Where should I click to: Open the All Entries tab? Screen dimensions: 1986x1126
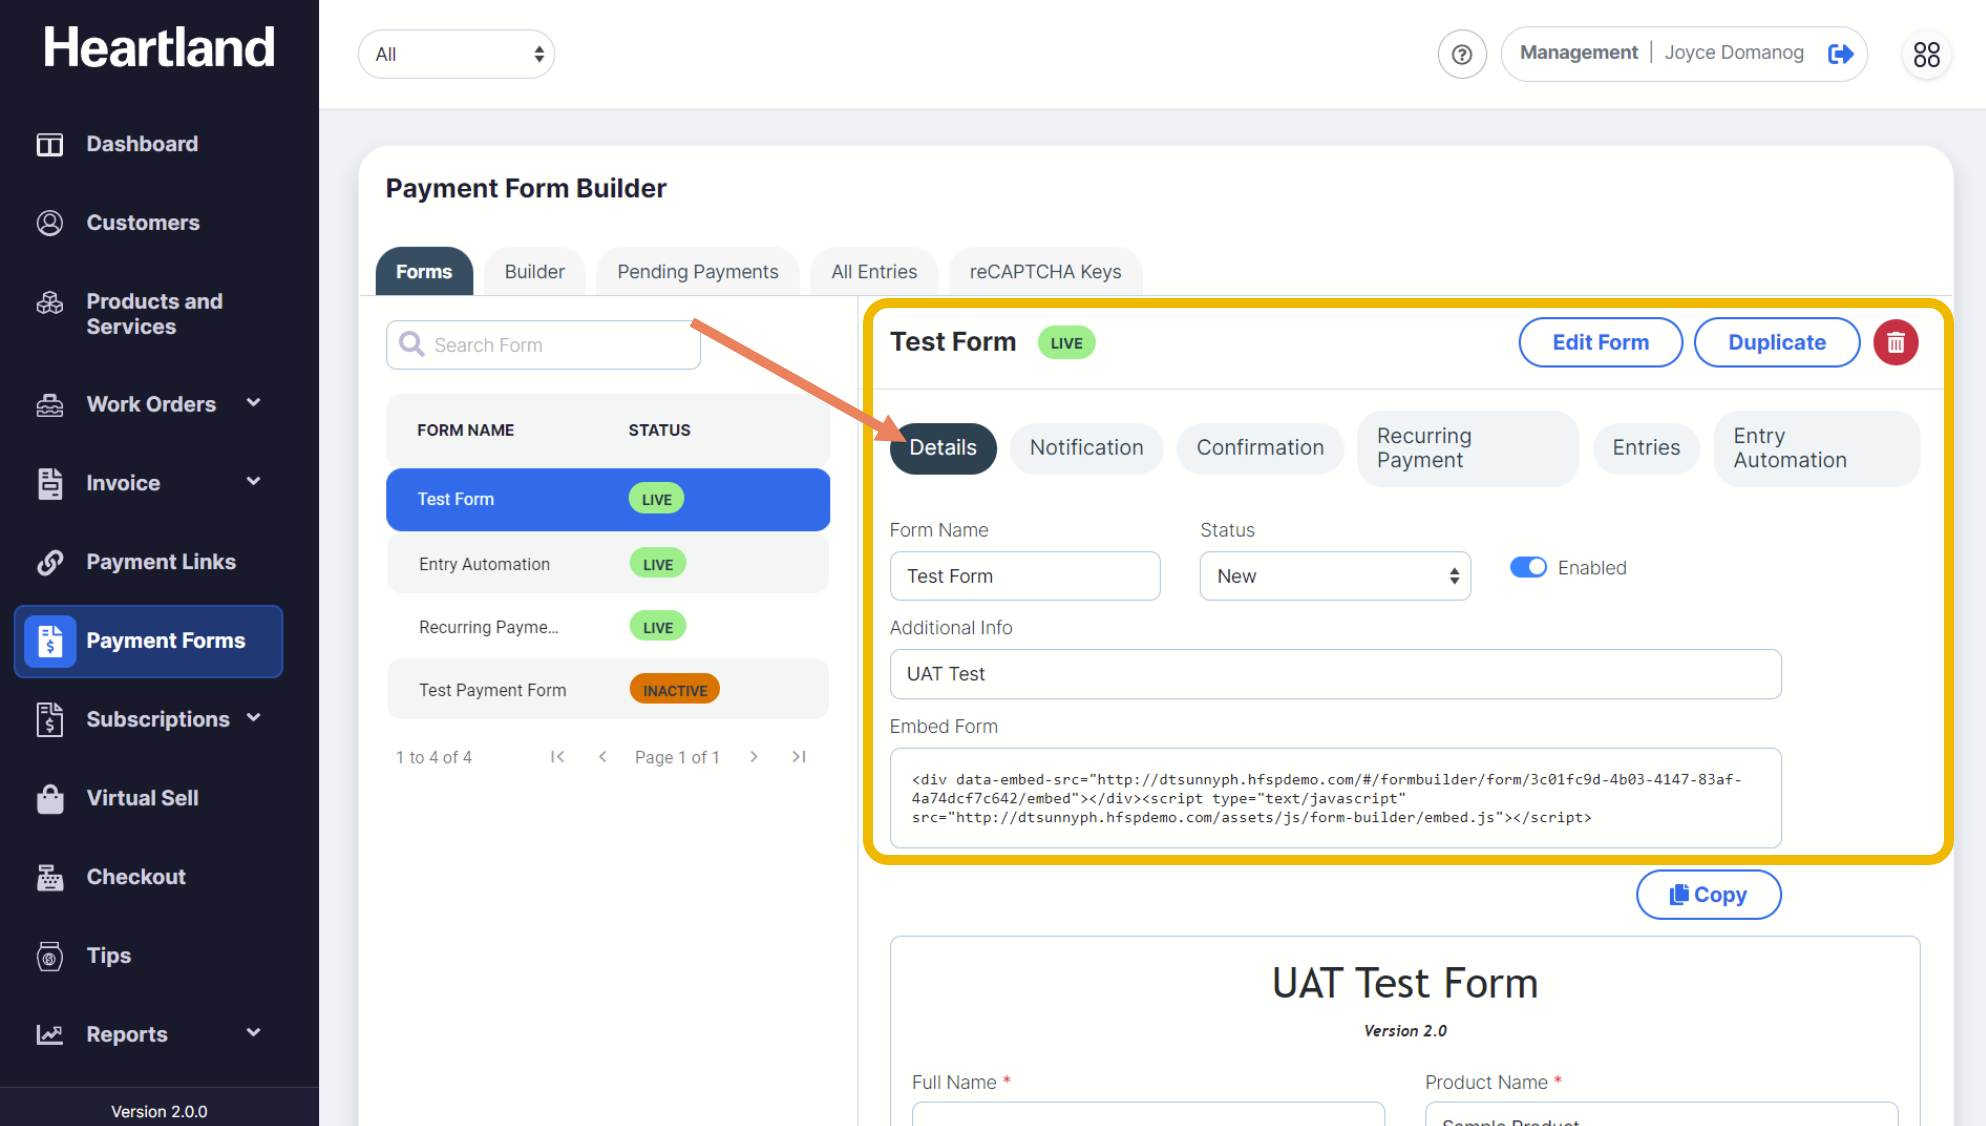[x=874, y=272]
